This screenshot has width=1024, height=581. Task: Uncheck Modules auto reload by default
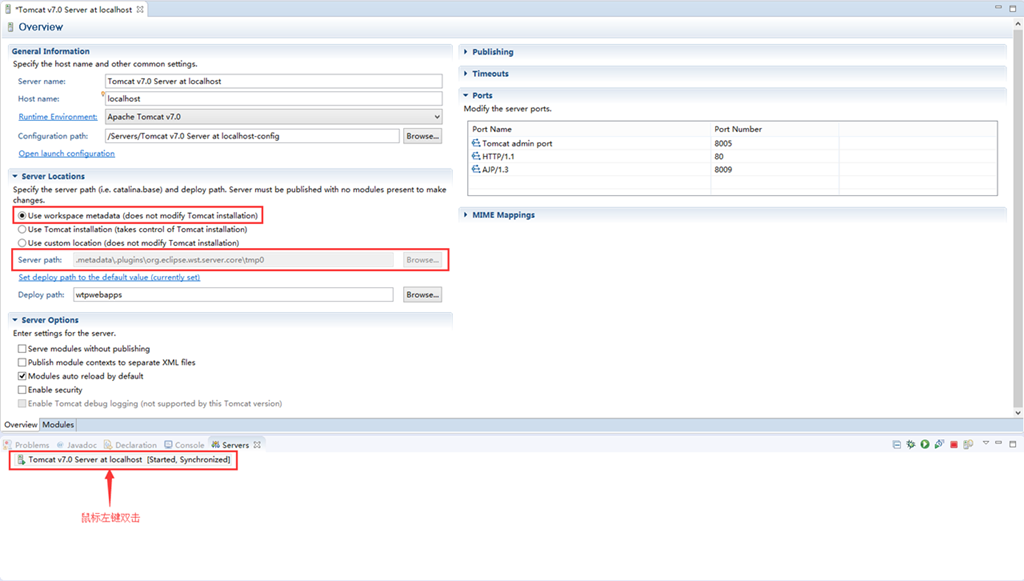(22, 376)
